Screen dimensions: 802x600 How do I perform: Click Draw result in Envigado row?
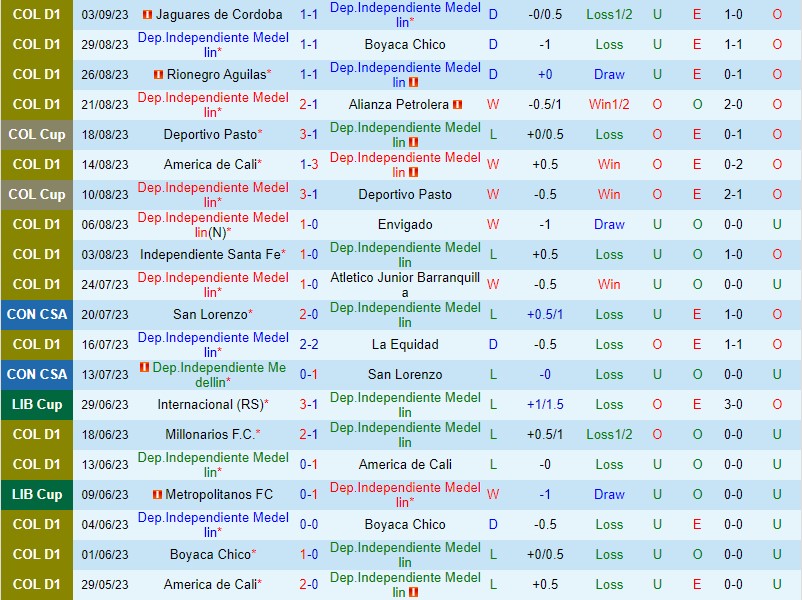pos(609,225)
